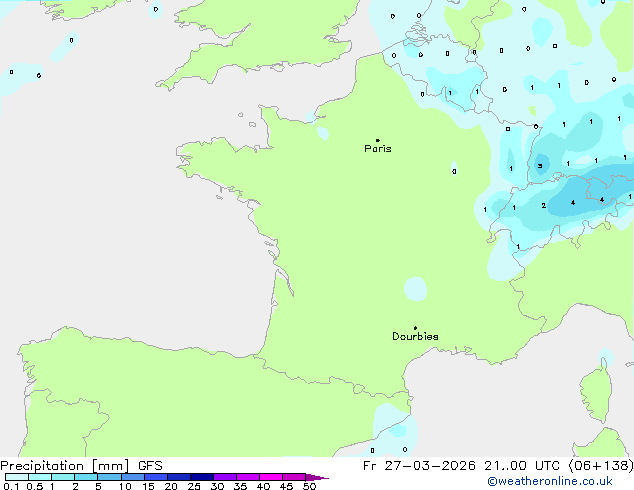Open the weatheronline.co.uk link
The height and width of the screenshot is (490, 634).
coord(550,481)
